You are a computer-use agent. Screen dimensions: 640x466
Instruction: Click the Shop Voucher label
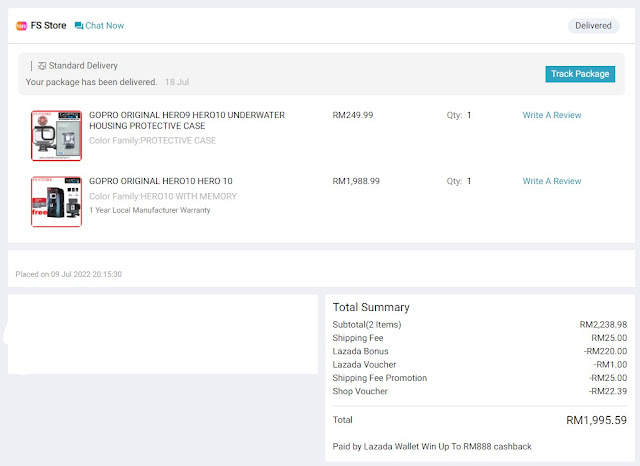pos(360,391)
